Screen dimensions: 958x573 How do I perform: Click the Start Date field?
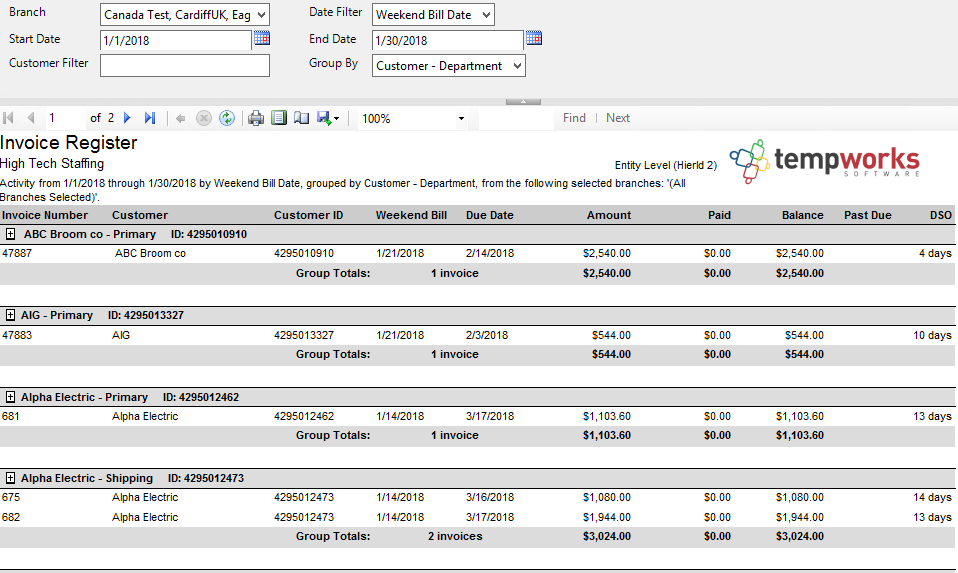(x=175, y=40)
